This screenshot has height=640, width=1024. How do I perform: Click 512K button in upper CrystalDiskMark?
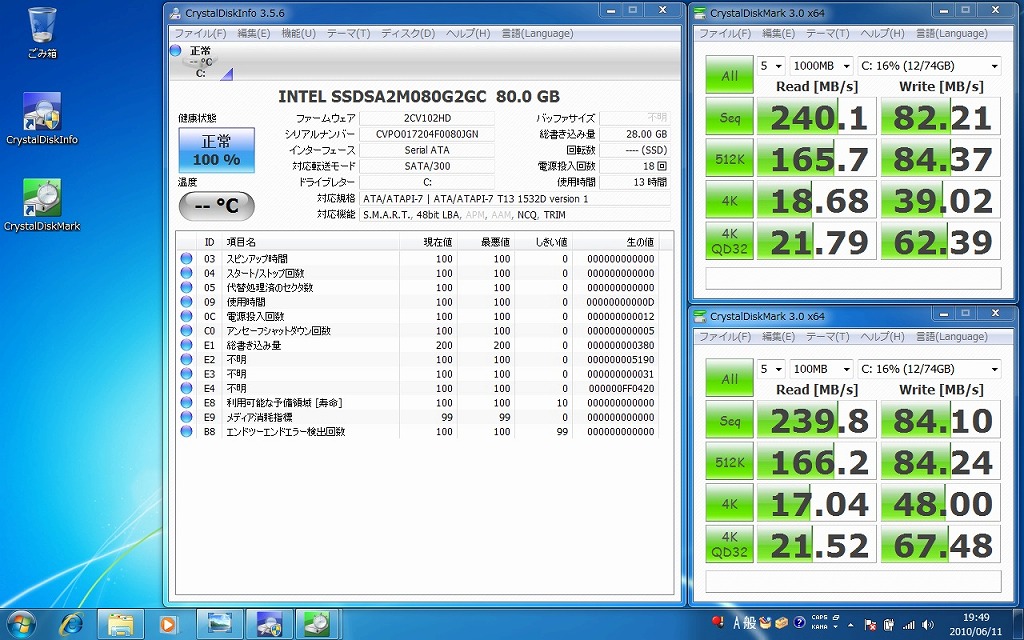pyautogui.click(x=729, y=159)
